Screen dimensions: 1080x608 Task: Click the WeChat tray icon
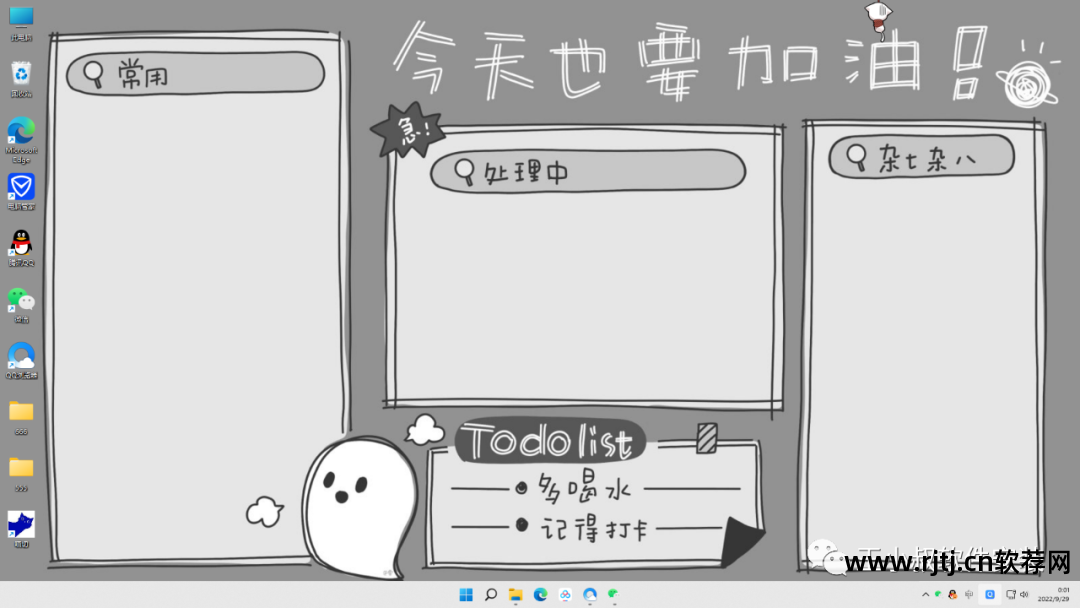tap(938, 594)
